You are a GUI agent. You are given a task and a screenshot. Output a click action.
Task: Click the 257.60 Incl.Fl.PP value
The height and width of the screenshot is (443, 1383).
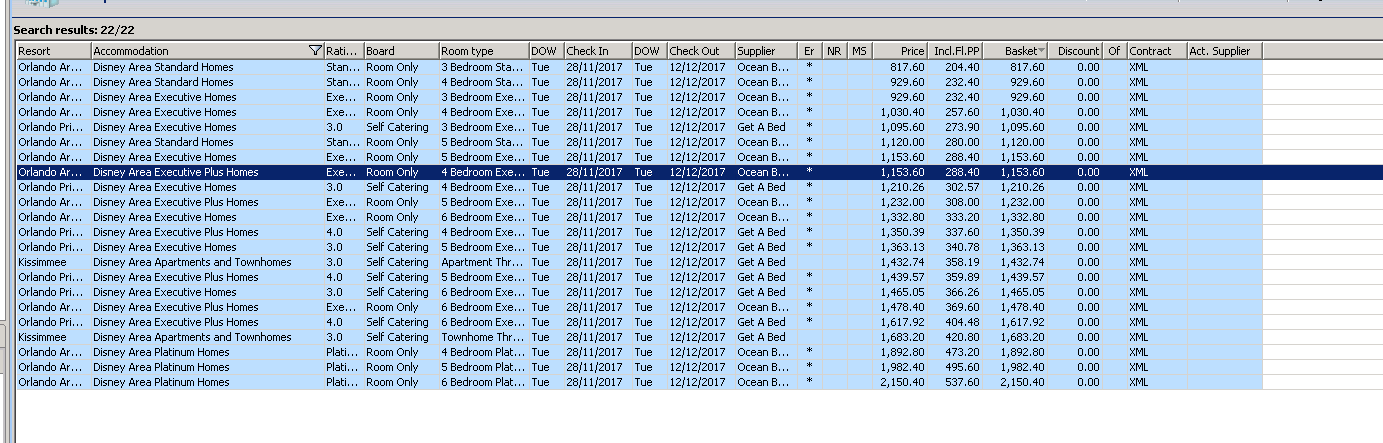961,112
